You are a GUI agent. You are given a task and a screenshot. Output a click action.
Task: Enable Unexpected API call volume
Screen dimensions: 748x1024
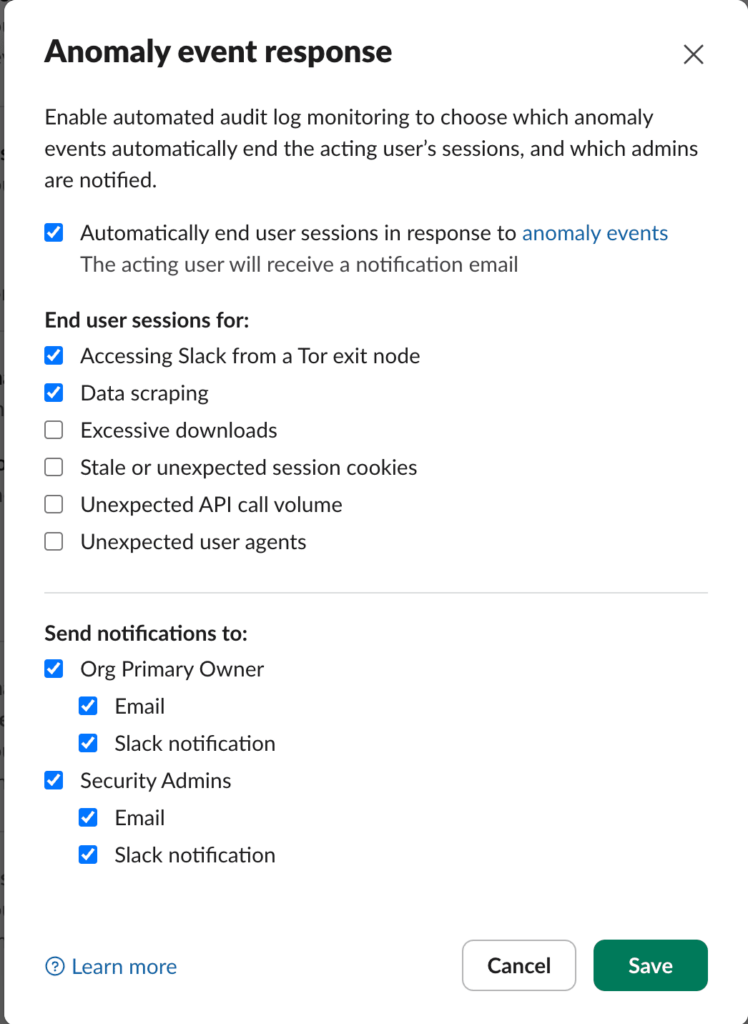point(53,503)
